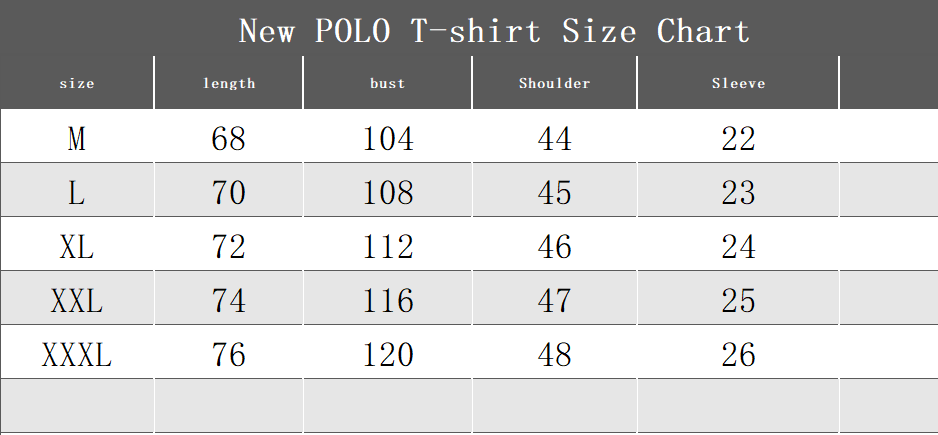
Task: Click shoulder value 44 in M row
Action: point(555,138)
